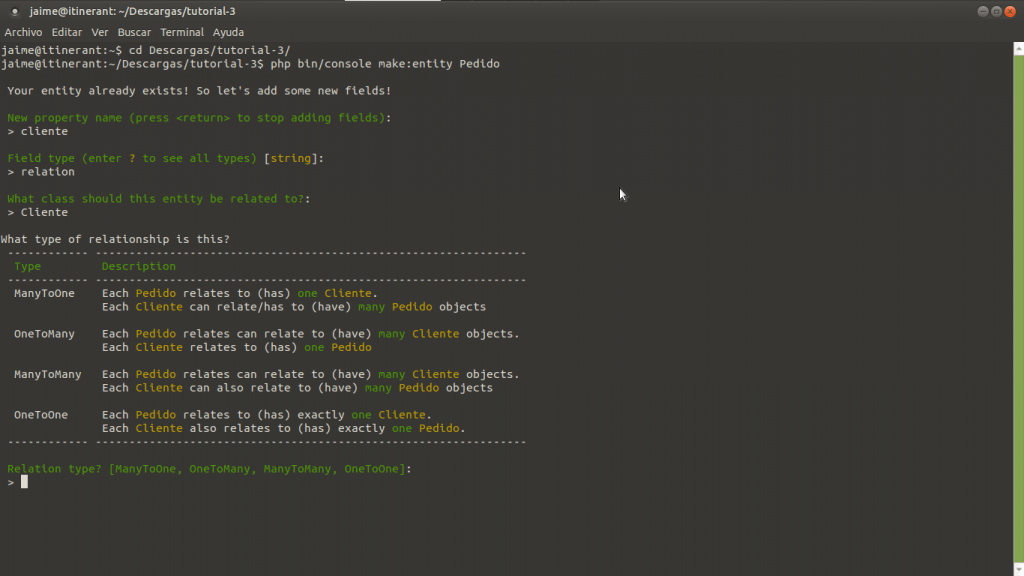Click the 'php bin/console make:entity Pedido' command
This screenshot has width=1024, height=576.
385,64
